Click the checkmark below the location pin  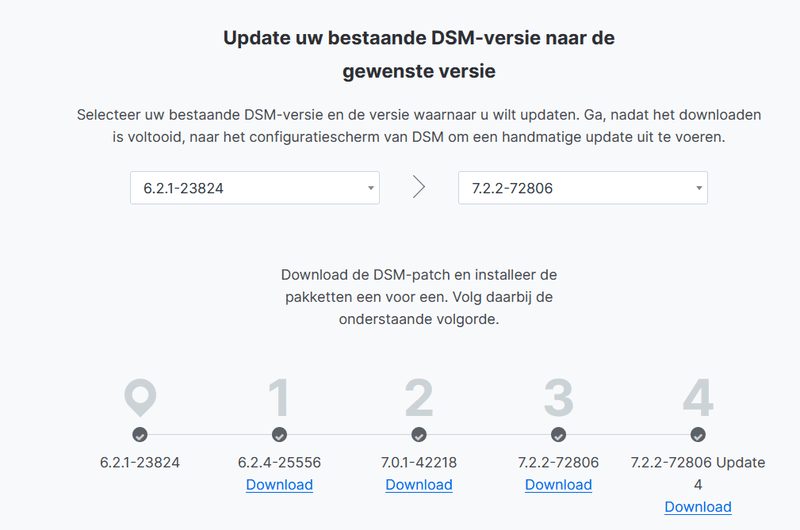[140, 435]
